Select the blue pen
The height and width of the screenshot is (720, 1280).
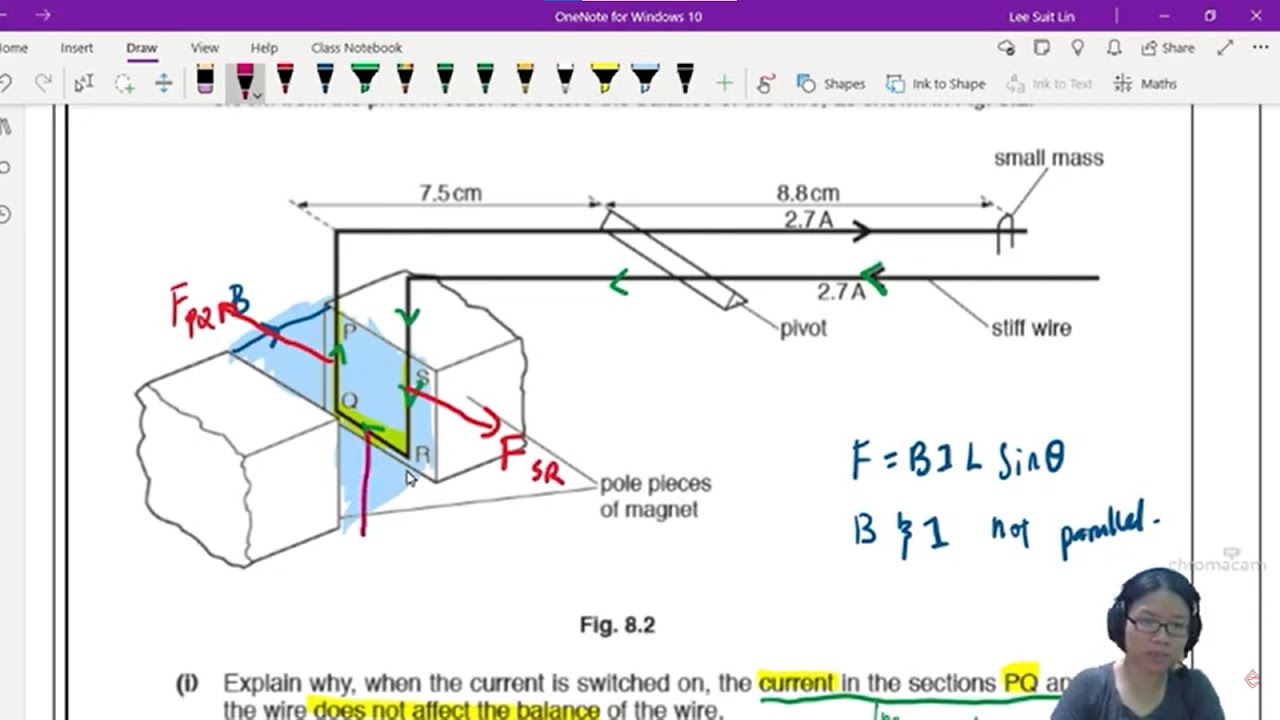pos(325,80)
